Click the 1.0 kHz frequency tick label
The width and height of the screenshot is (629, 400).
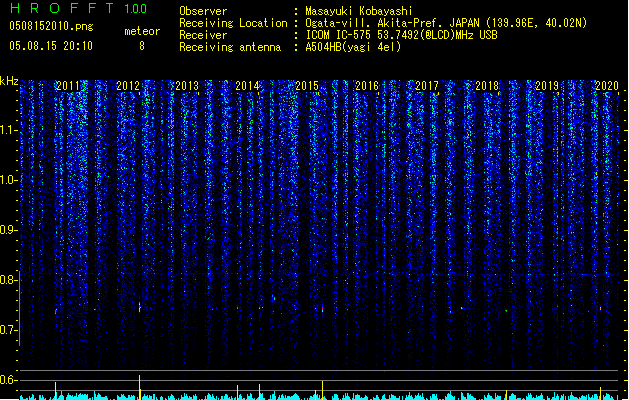click(8, 180)
